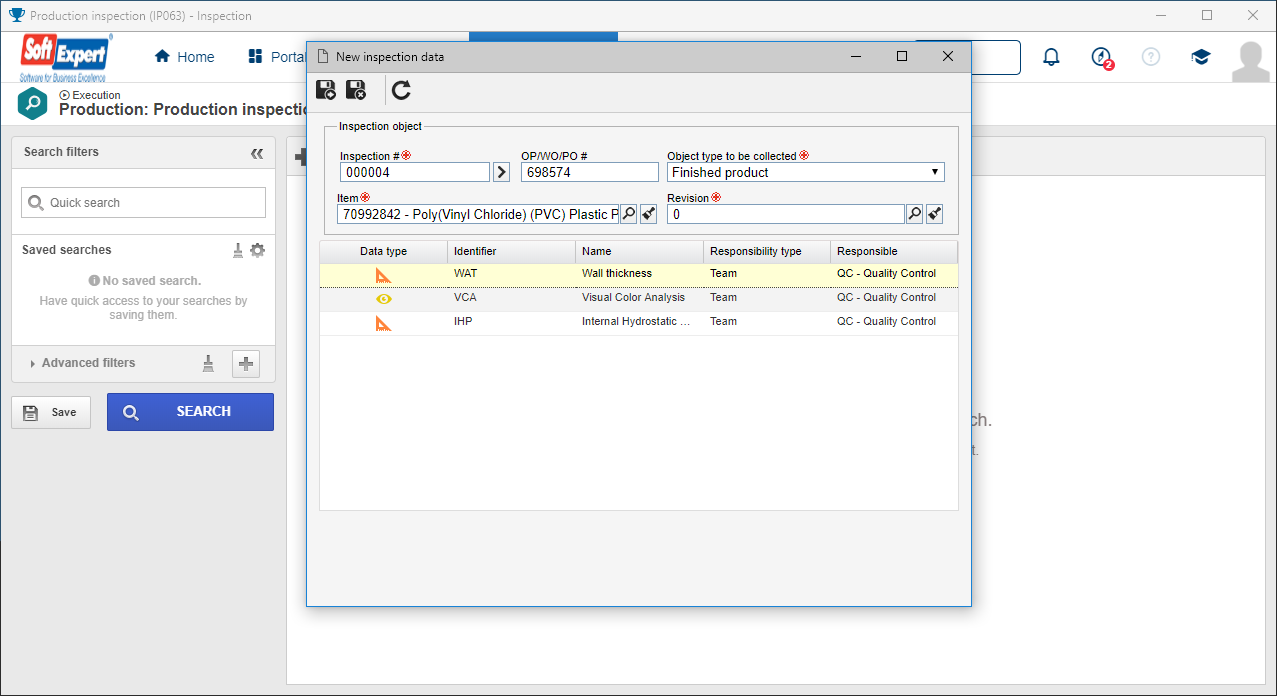The width and height of the screenshot is (1277, 696).
Task: Click Team in Visual Color Analysis row
Action: tap(723, 298)
